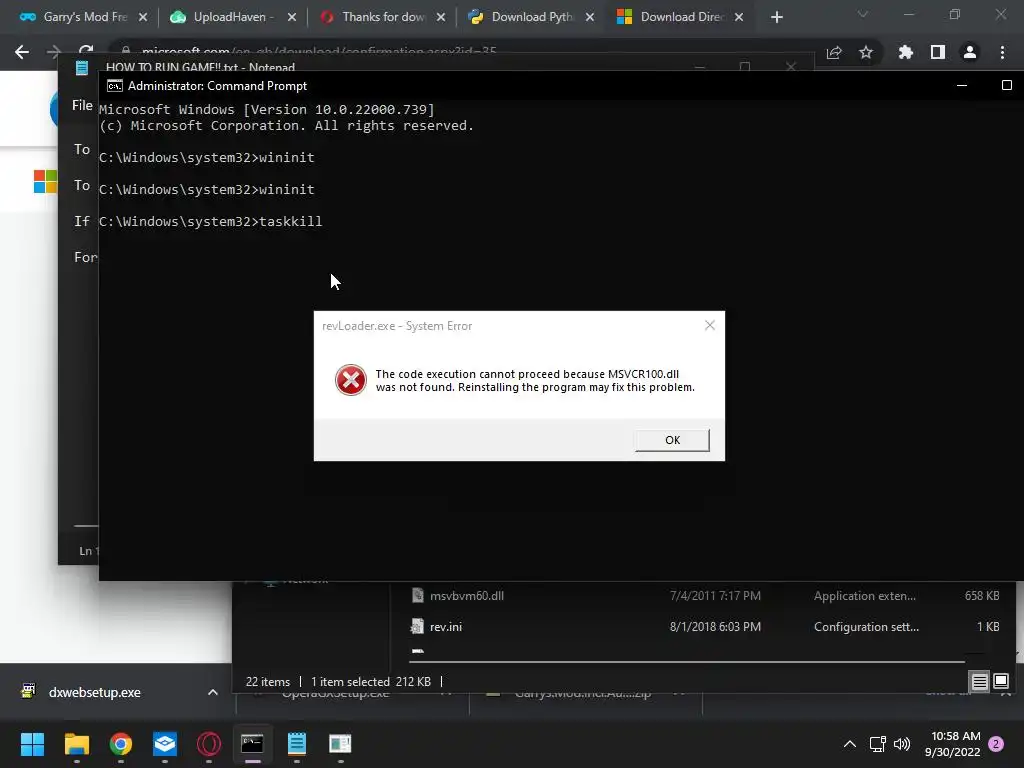Switch to Command Prompt on the taskbar
The image size is (1024, 768).
[x=253, y=744]
